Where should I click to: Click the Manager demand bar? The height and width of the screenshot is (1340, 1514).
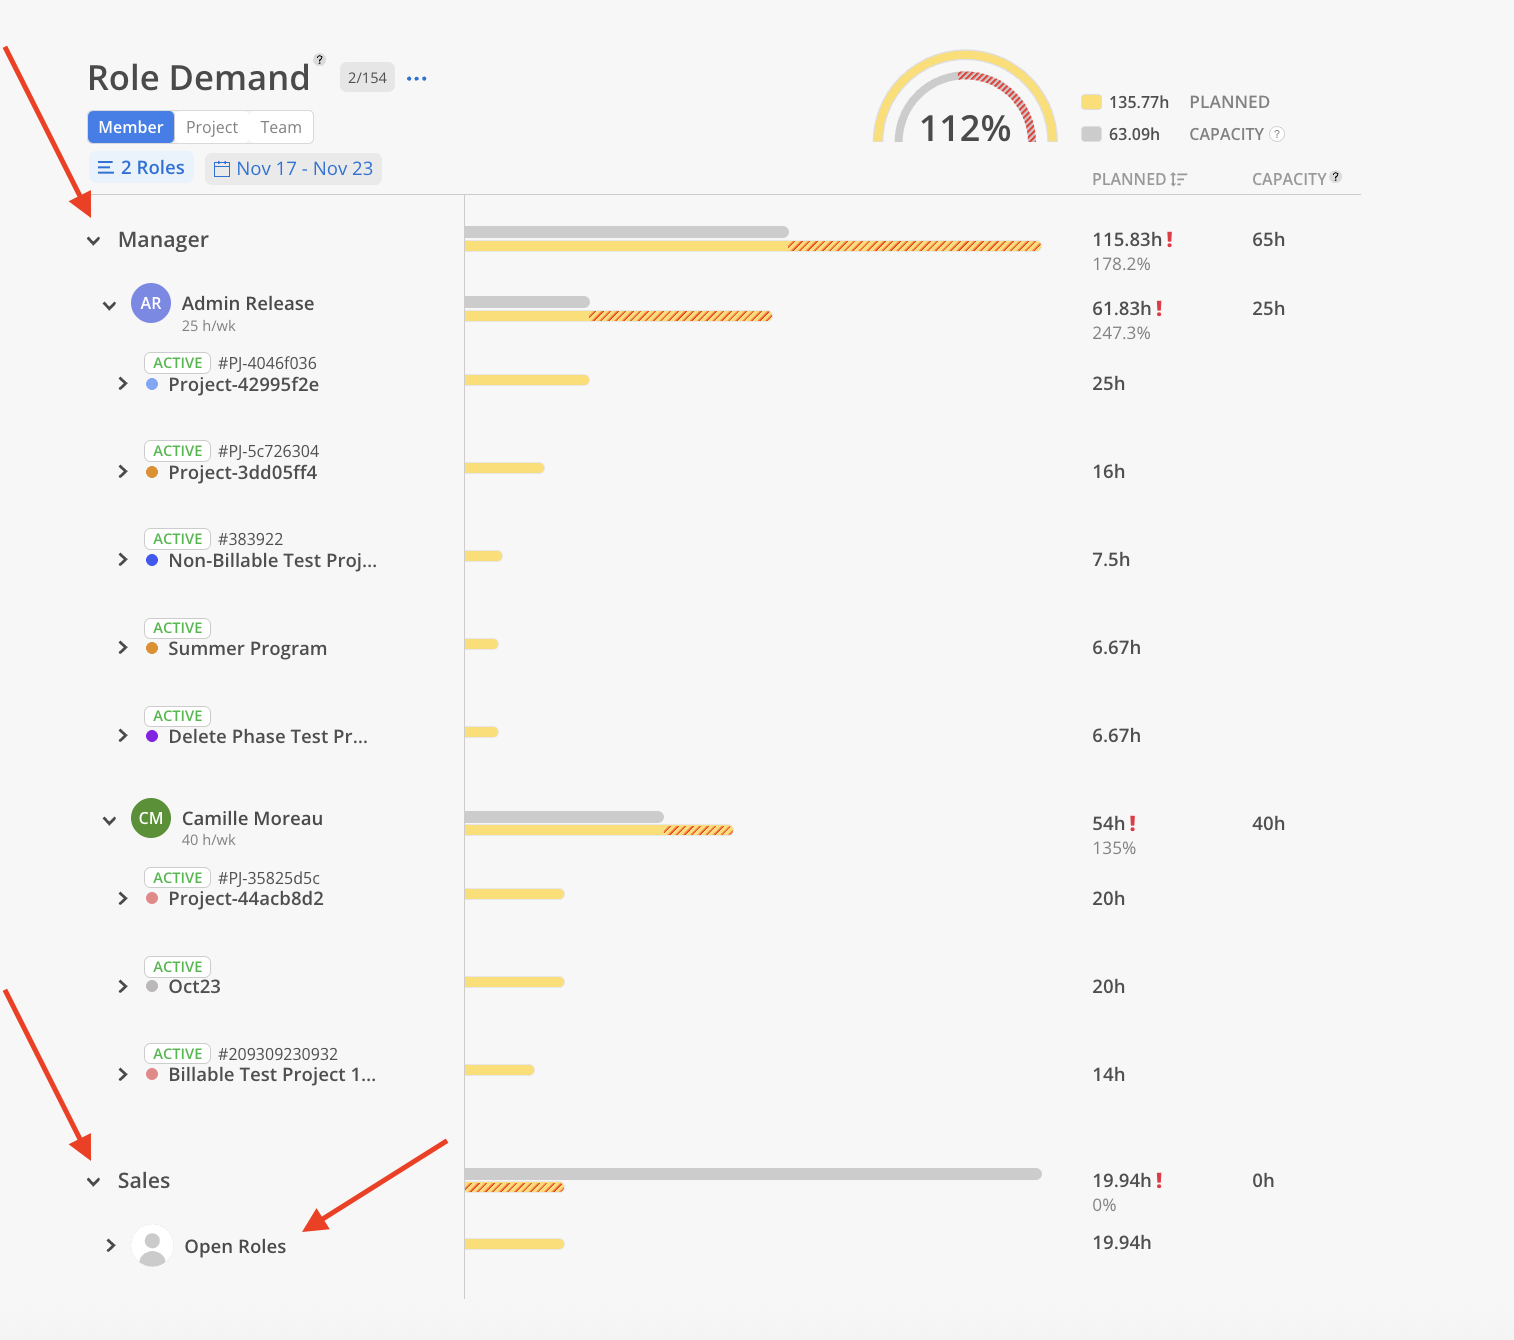[x=753, y=246]
